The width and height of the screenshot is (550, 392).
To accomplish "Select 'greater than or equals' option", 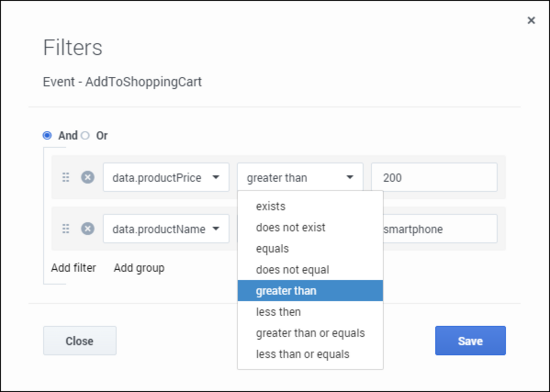I will (x=310, y=333).
